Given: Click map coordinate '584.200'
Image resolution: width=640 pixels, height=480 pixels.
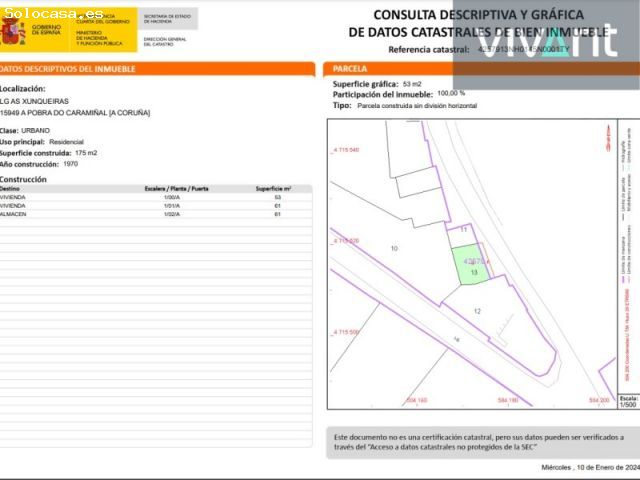Looking at the screenshot, I should (599, 400).
